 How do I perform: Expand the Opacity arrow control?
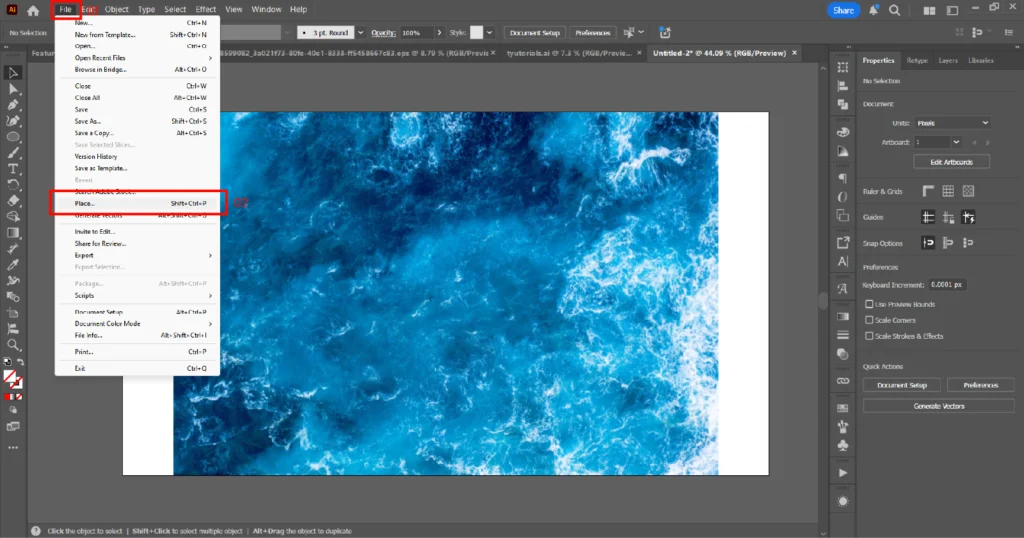(439, 33)
